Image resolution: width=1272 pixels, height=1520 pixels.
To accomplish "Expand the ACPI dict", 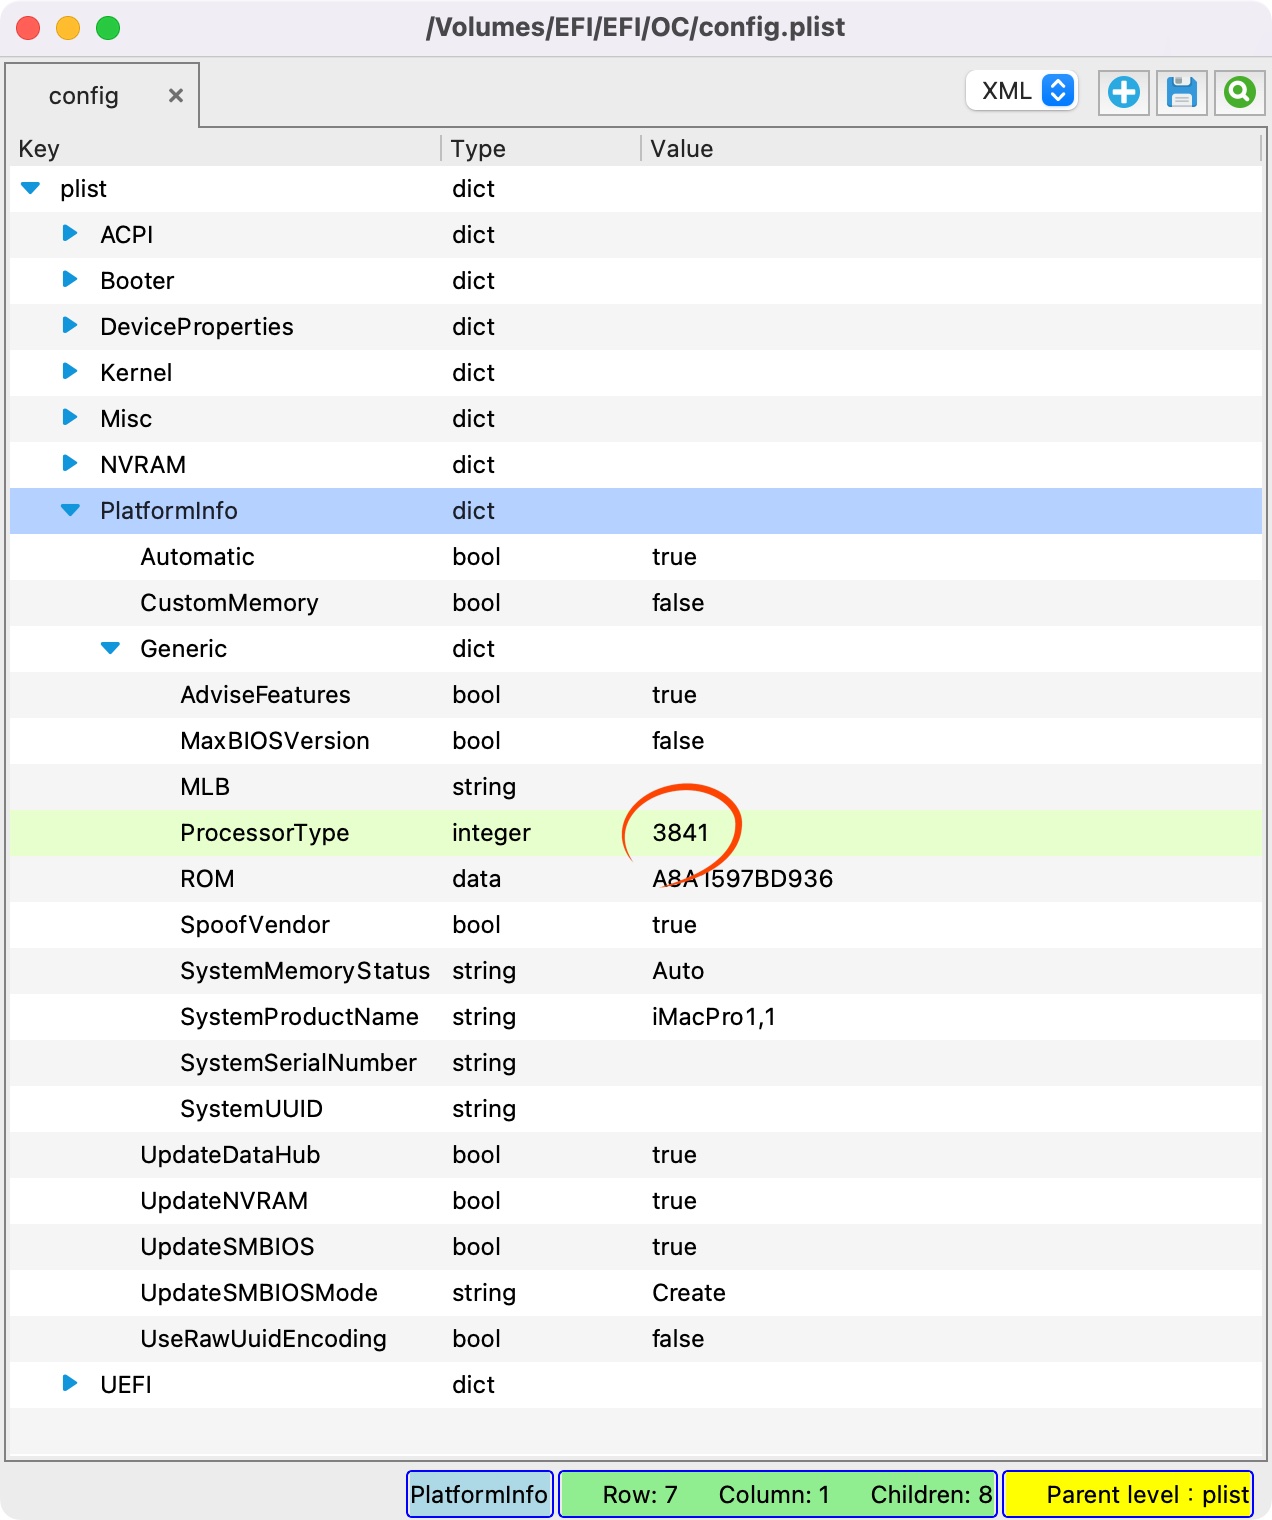I will [x=70, y=234].
